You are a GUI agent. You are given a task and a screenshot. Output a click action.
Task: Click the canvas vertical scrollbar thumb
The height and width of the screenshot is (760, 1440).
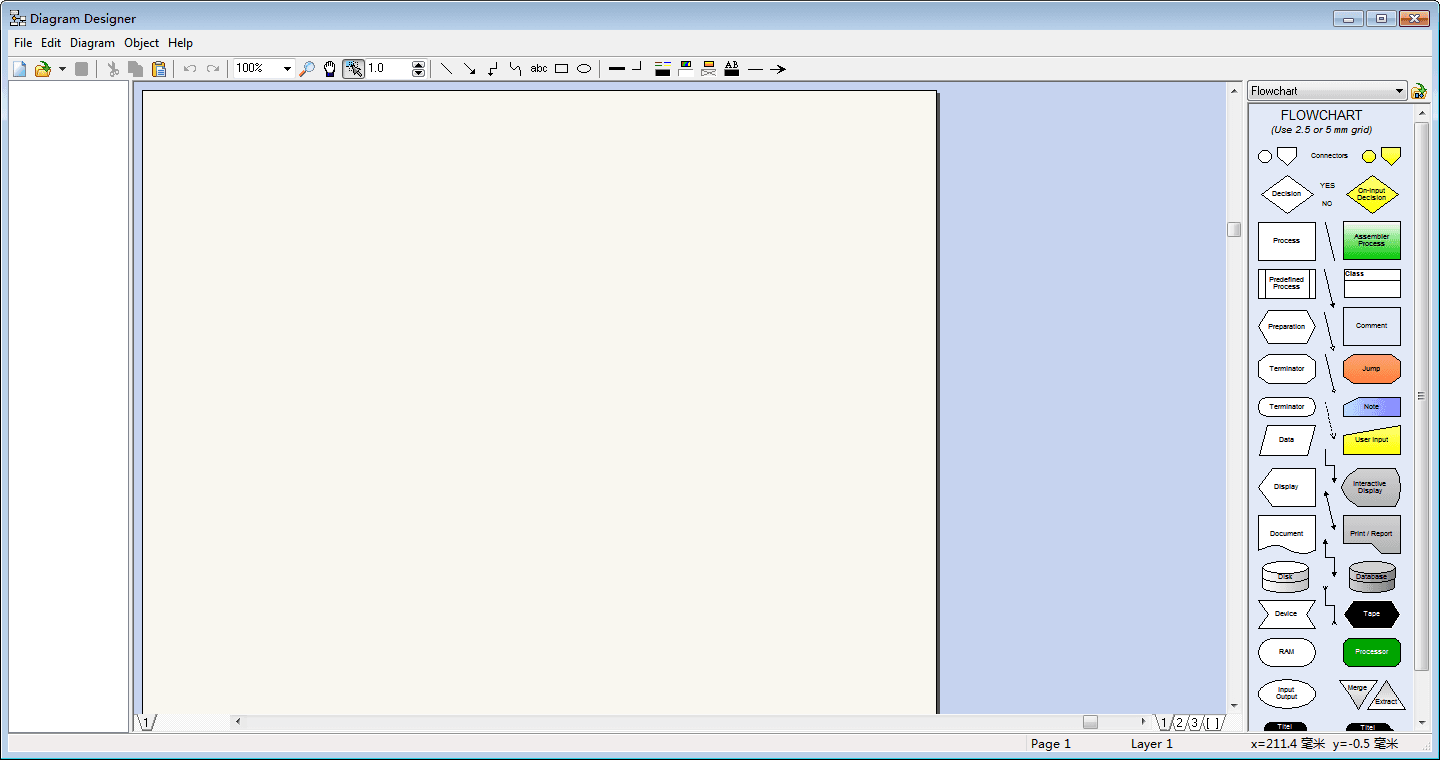click(x=1234, y=229)
